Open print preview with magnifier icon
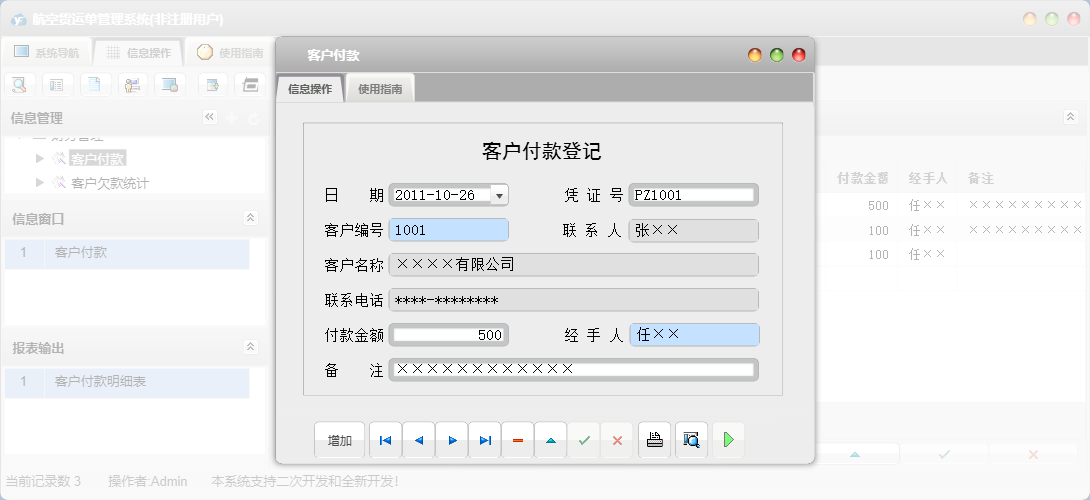This screenshot has width=1090, height=500. coord(691,440)
